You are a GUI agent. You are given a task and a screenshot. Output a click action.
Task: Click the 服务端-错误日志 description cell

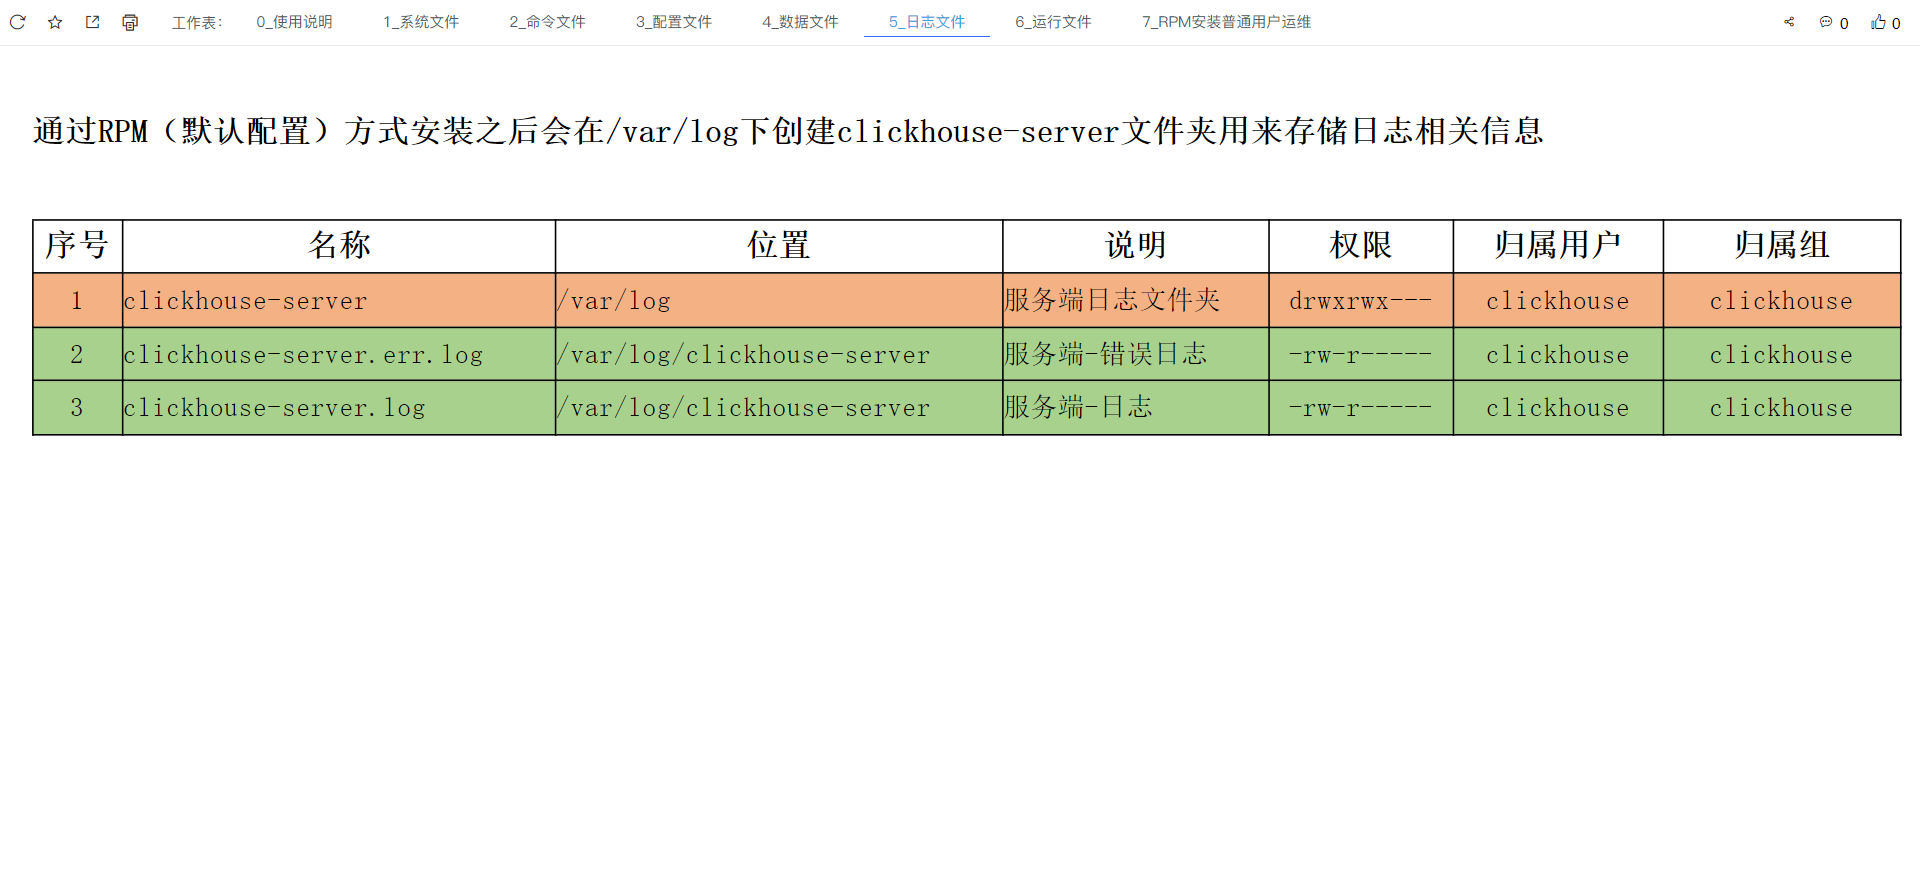click(1136, 354)
